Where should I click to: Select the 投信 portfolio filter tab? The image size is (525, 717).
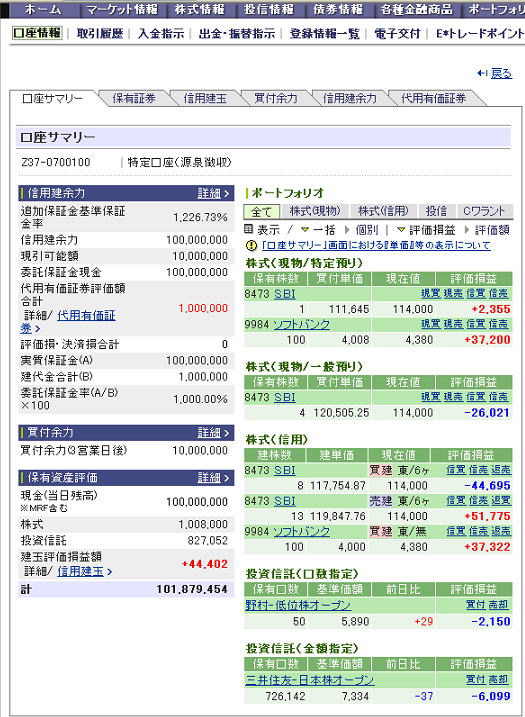(436, 211)
